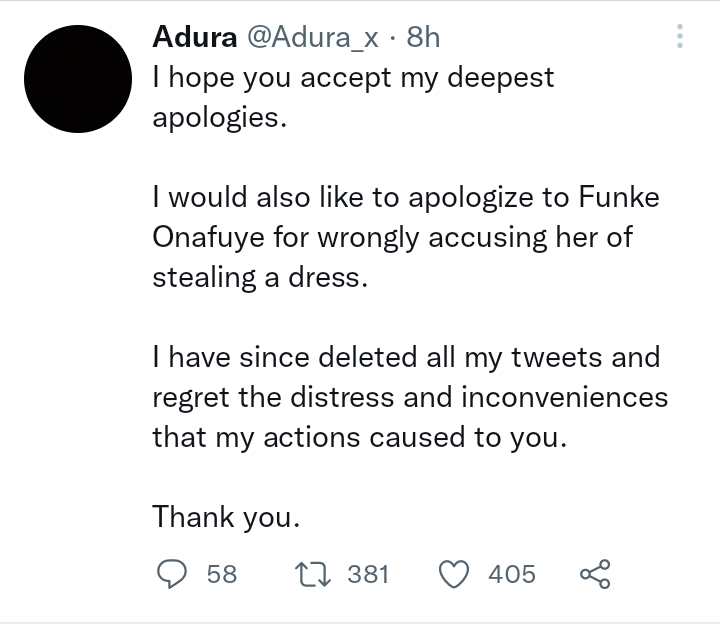This screenshot has height=626, width=720.
Task: Click the retweet count 381
Action: click(x=368, y=574)
